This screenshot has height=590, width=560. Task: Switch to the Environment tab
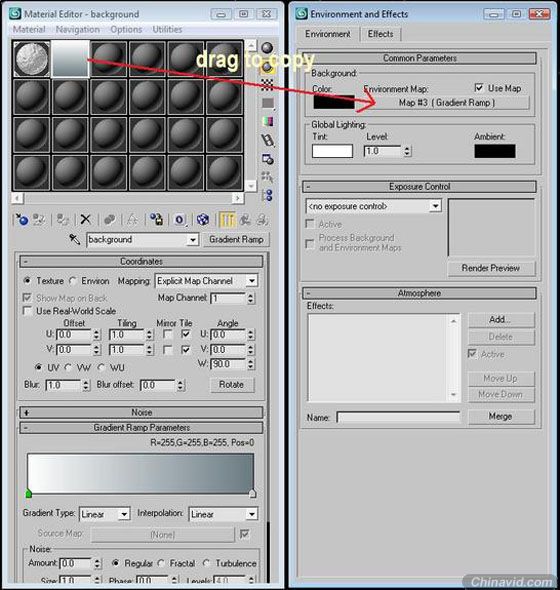pos(327,34)
